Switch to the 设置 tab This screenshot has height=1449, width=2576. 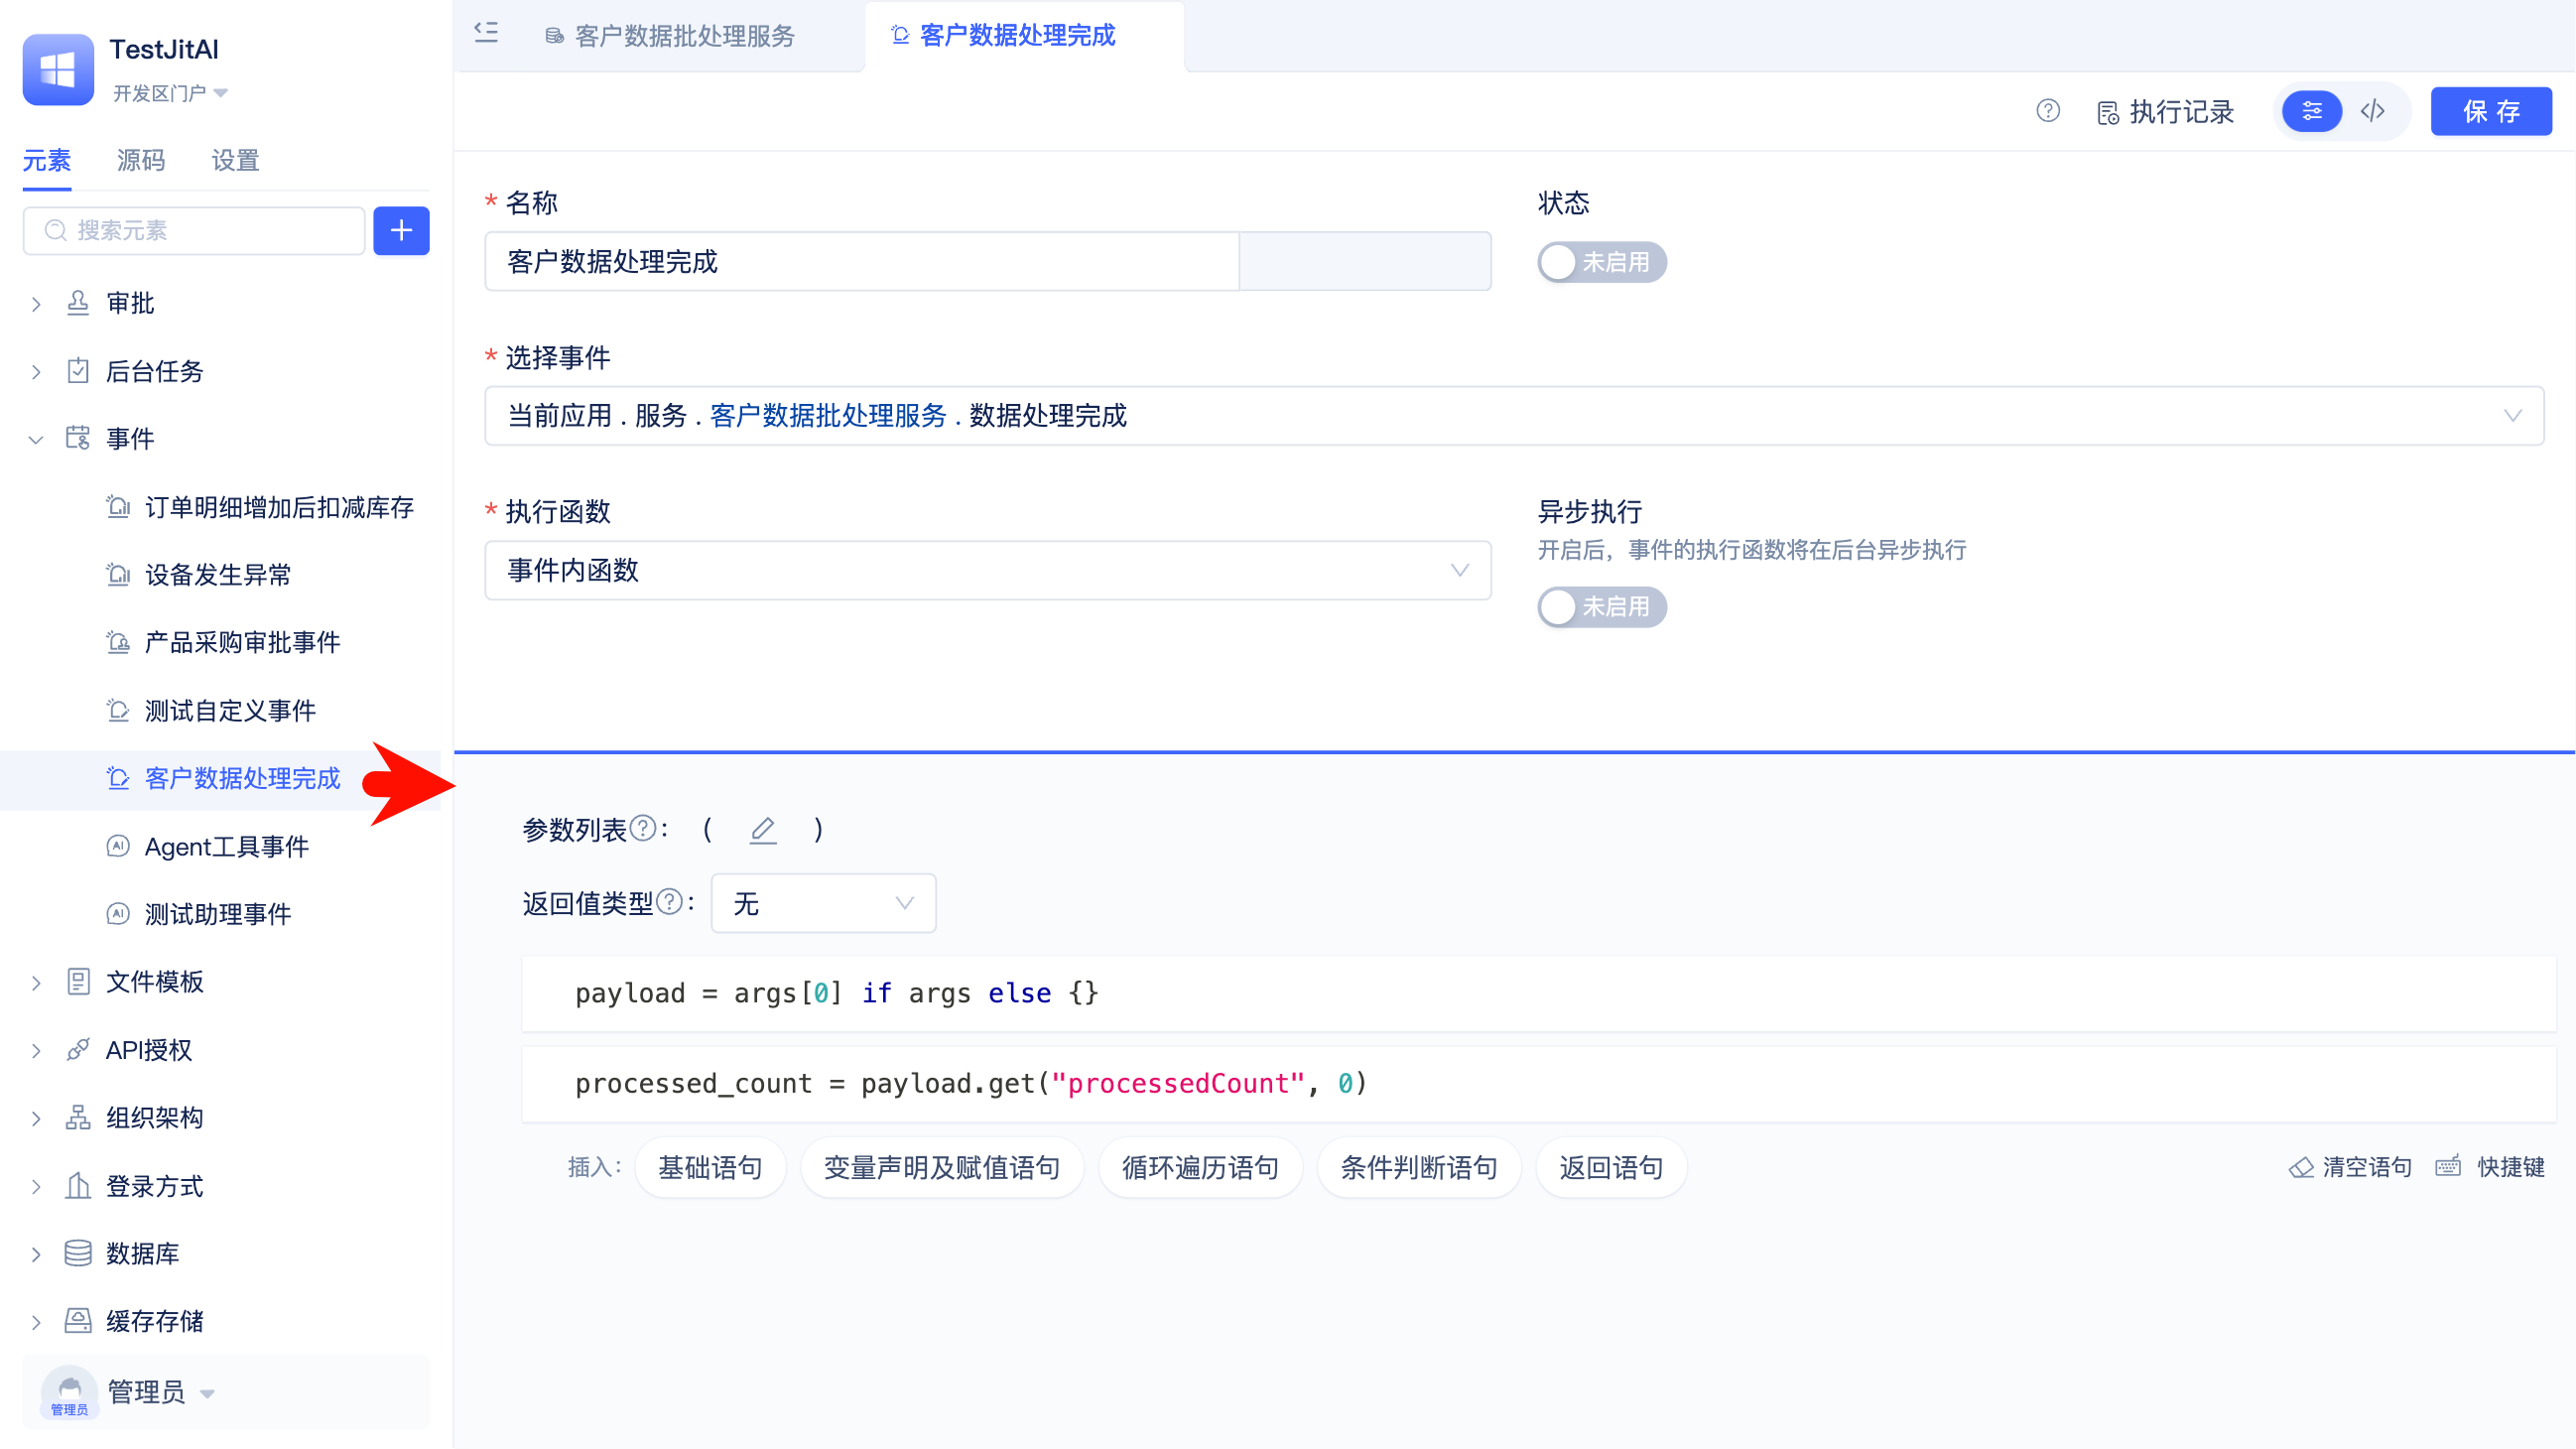pos(236,160)
